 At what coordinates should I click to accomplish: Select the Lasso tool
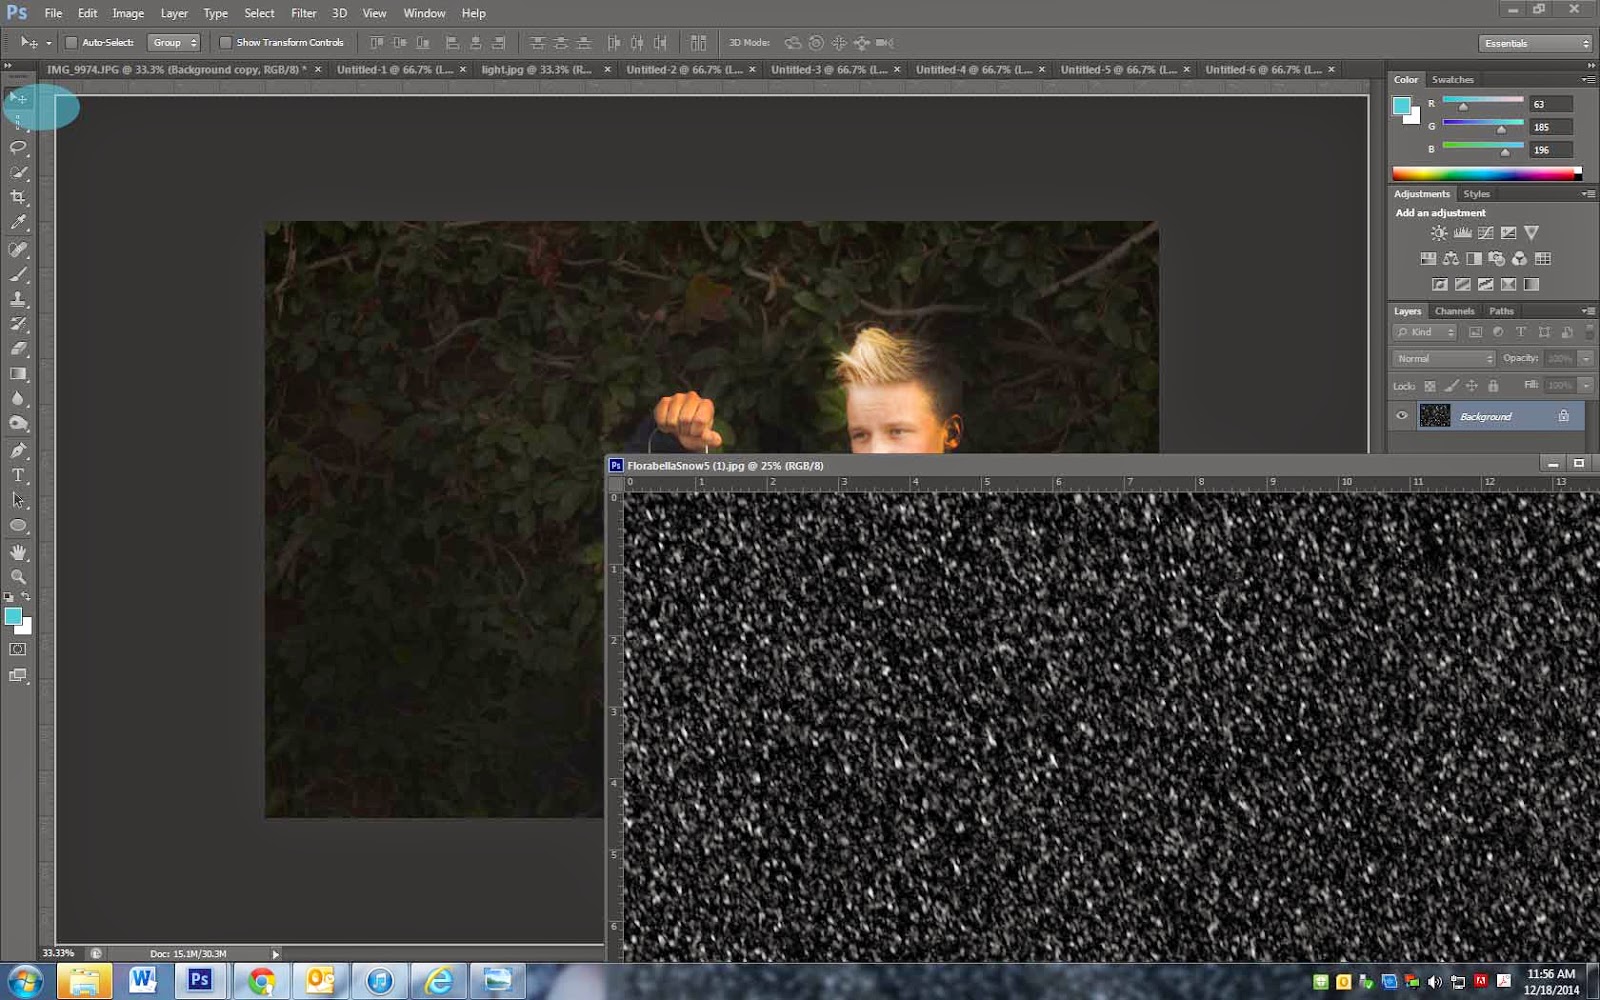tap(18, 148)
